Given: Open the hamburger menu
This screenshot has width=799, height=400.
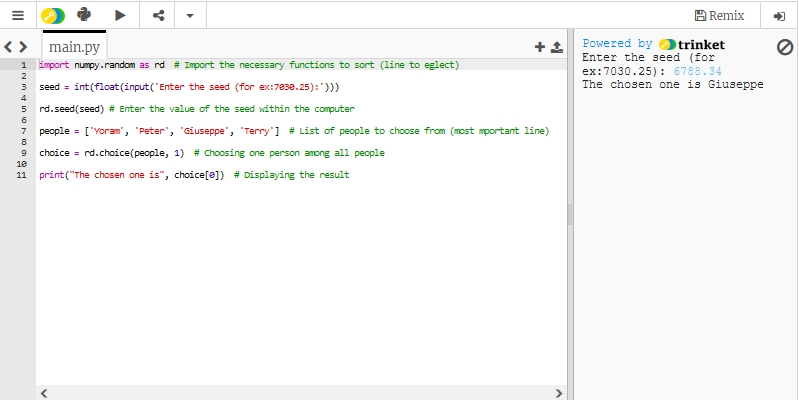Looking at the screenshot, I should [17, 15].
